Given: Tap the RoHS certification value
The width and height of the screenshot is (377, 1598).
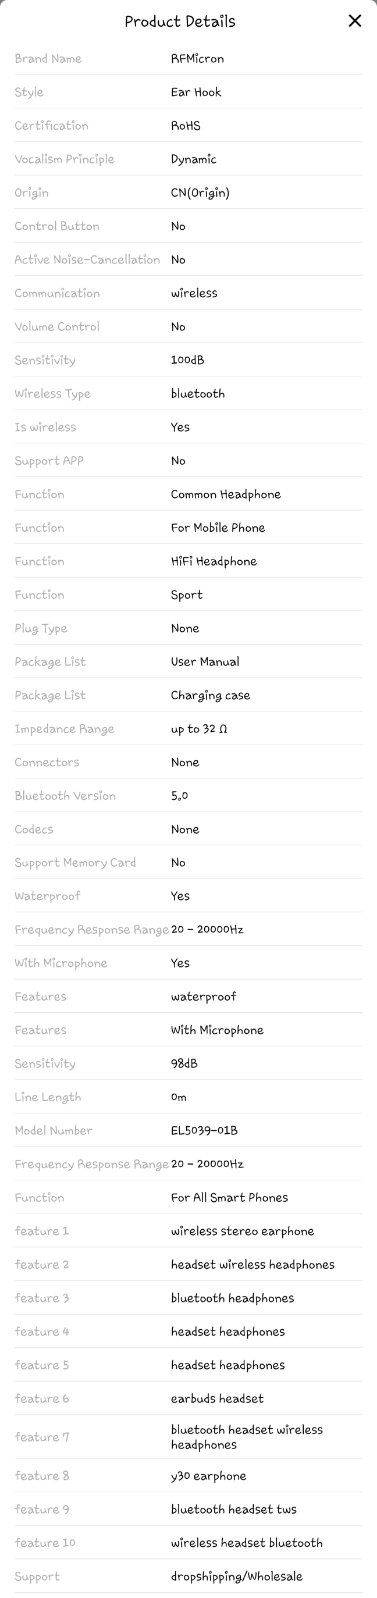Looking at the screenshot, I should (x=185, y=126).
